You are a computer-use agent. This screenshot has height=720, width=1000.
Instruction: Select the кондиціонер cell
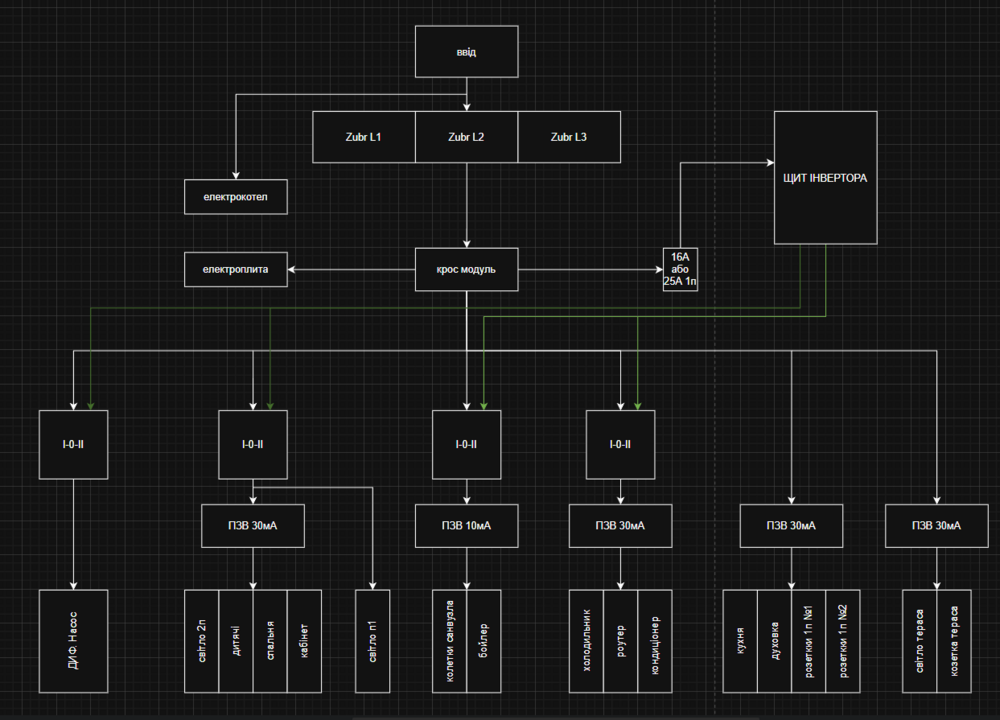[655, 641]
